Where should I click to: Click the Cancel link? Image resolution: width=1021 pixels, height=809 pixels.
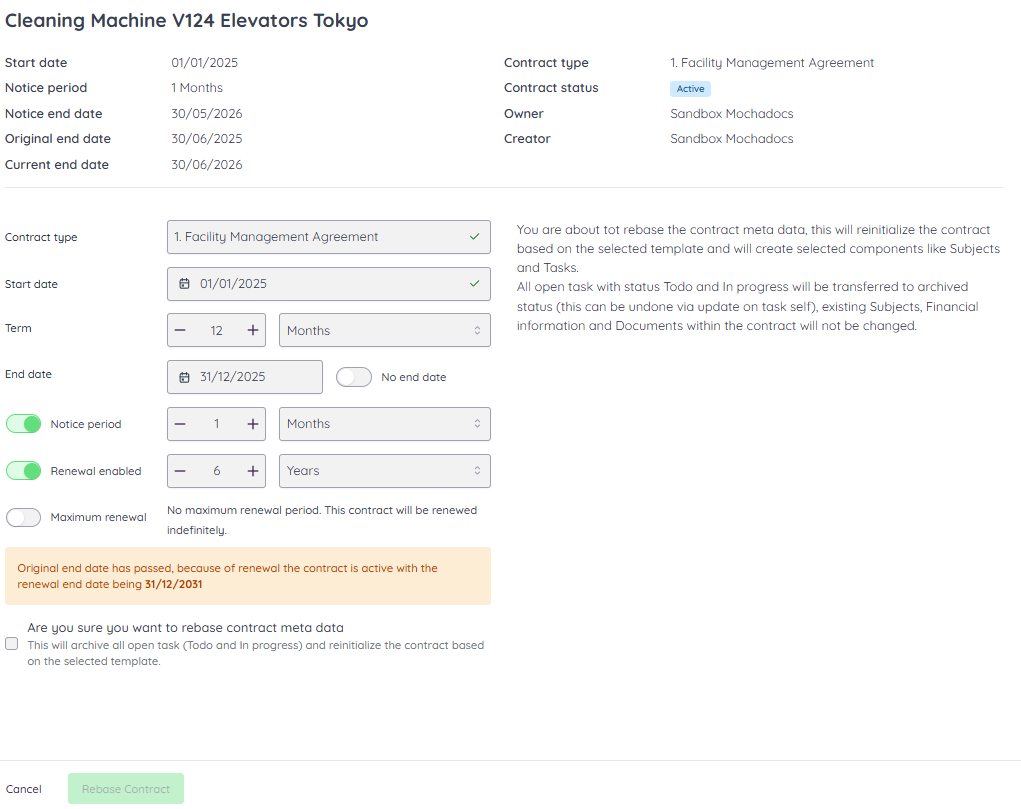pos(24,789)
